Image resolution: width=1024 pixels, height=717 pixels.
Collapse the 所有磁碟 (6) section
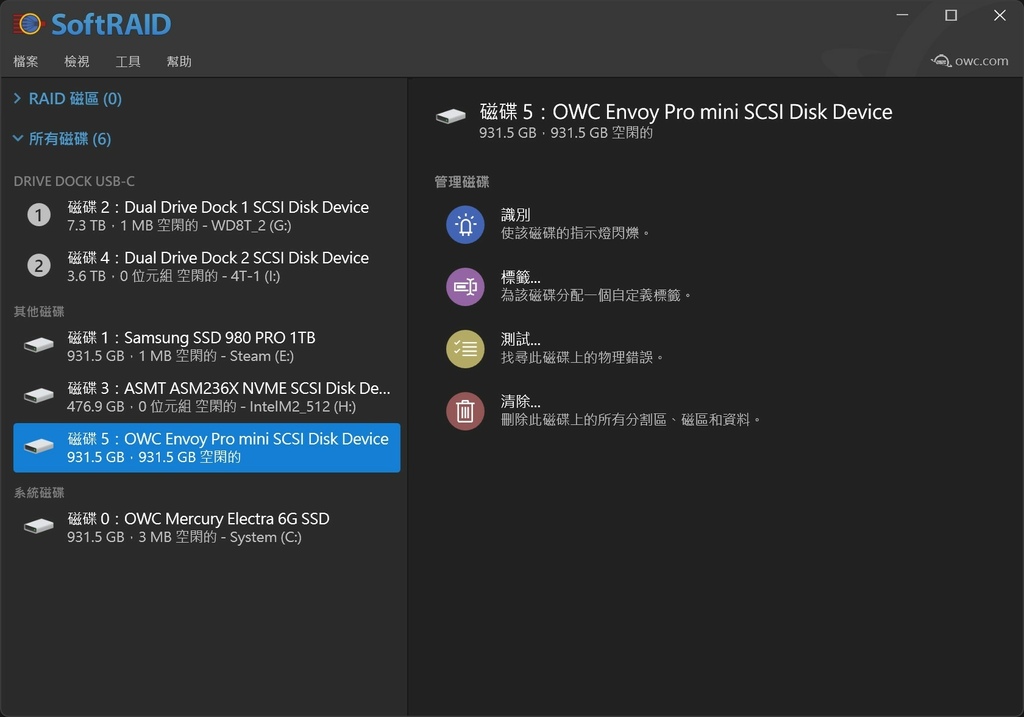click(x=62, y=138)
